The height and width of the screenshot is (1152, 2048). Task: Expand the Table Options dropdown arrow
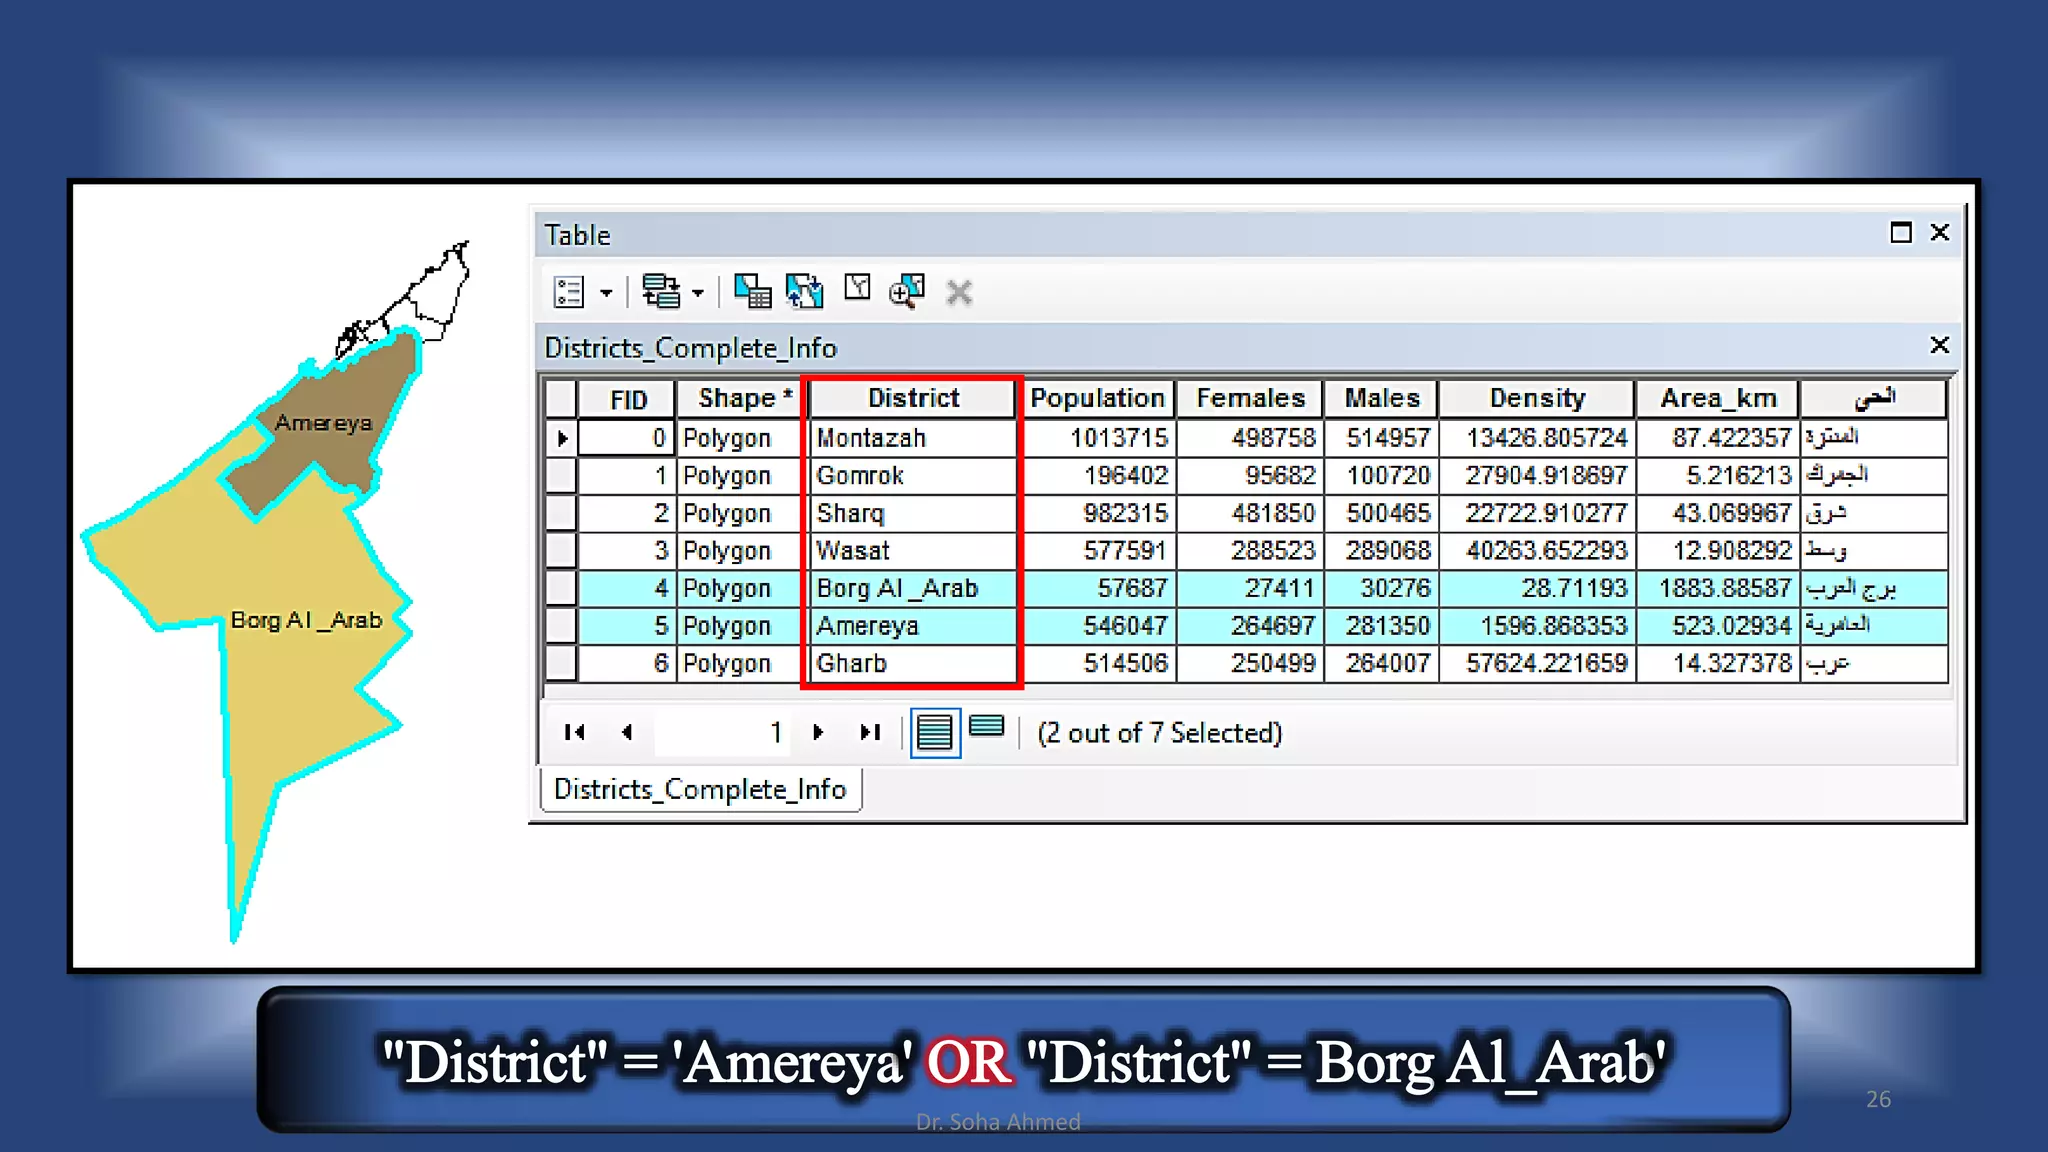pos(606,293)
